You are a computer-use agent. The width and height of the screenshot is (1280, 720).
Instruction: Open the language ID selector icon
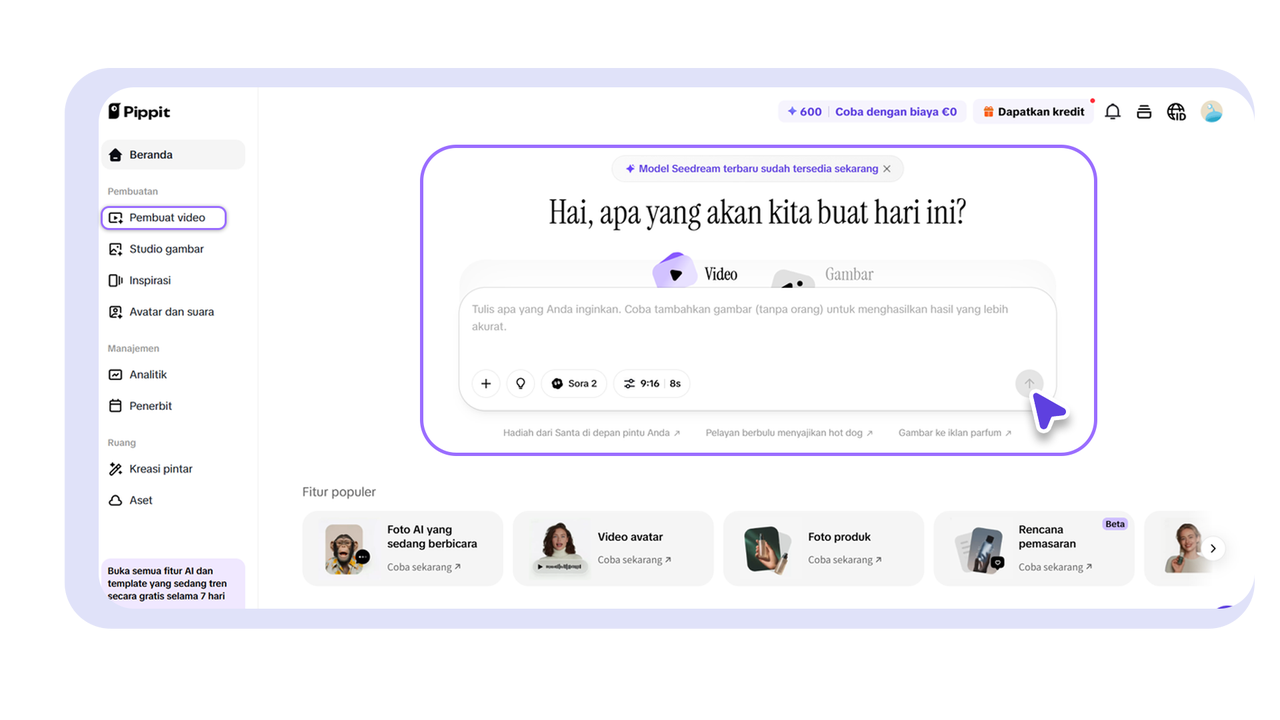[x=1176, y=111]
